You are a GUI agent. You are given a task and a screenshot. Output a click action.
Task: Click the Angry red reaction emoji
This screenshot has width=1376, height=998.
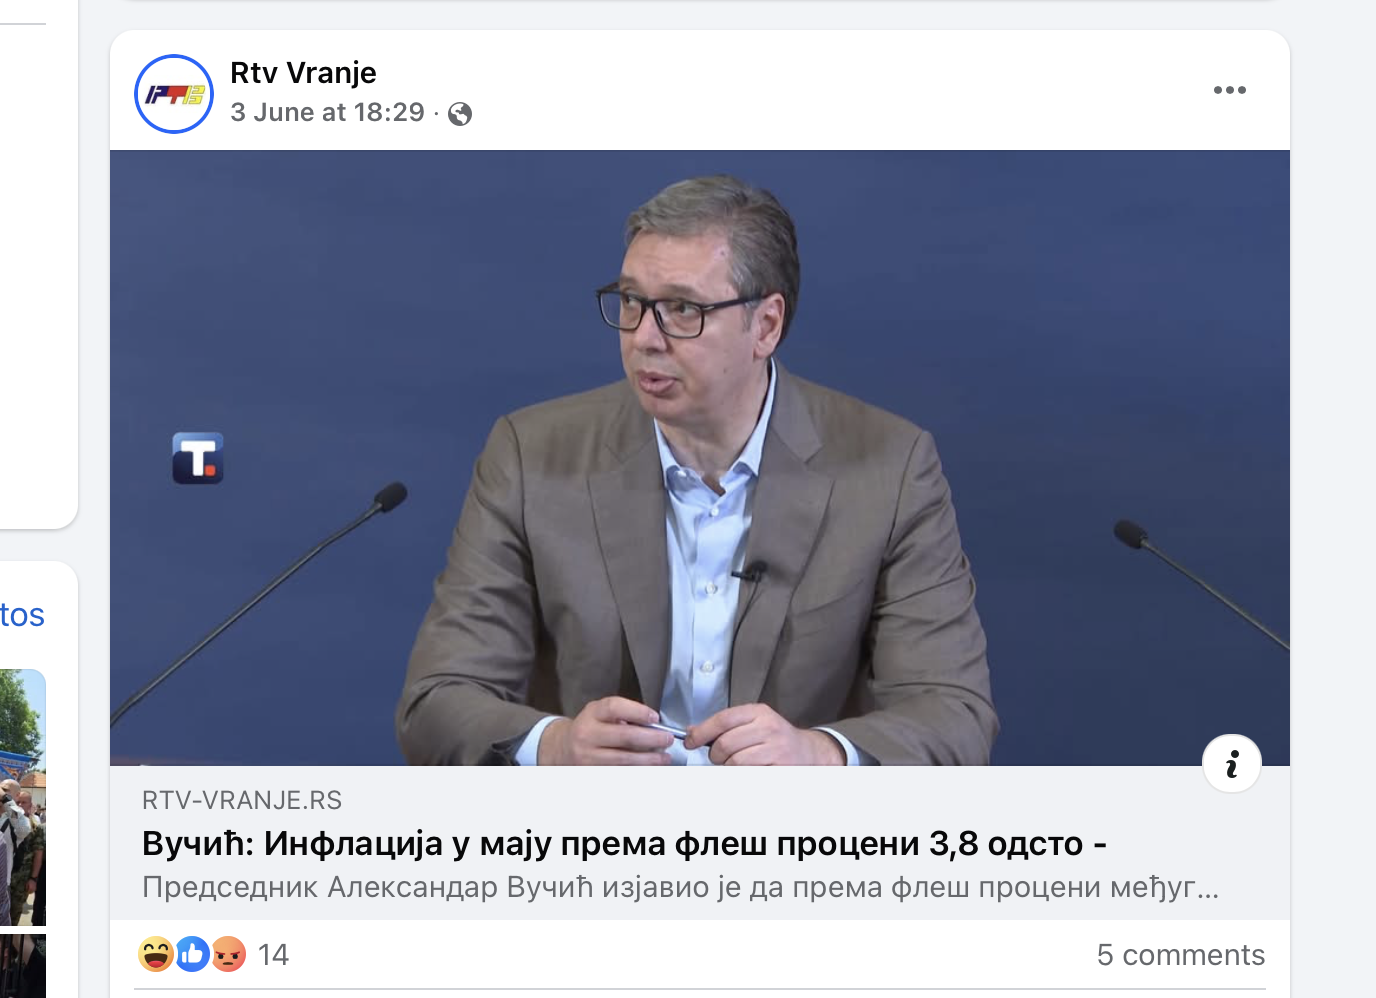[x=229, y=954]
